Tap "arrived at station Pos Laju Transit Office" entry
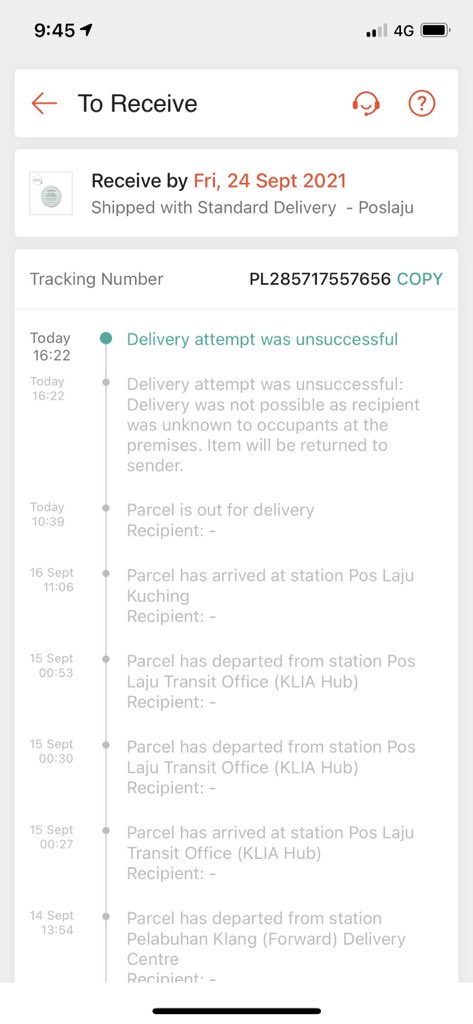This screenshot has width=473, height=1024. click(x=270, y=853)
